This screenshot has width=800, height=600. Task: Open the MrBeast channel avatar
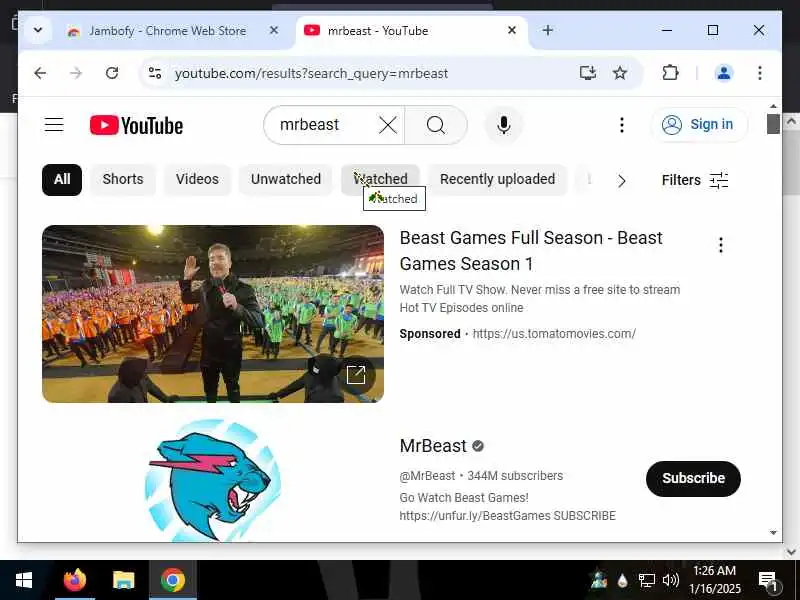213,480
